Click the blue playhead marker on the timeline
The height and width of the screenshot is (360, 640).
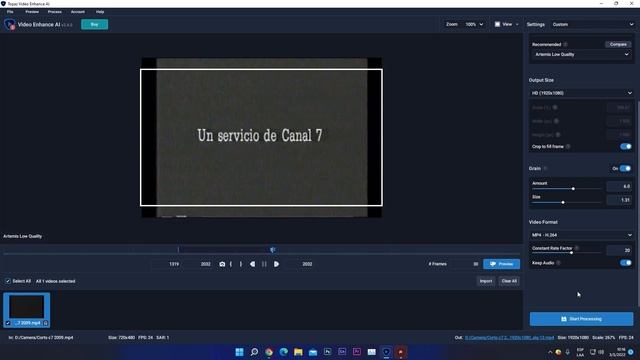point(272,250)
